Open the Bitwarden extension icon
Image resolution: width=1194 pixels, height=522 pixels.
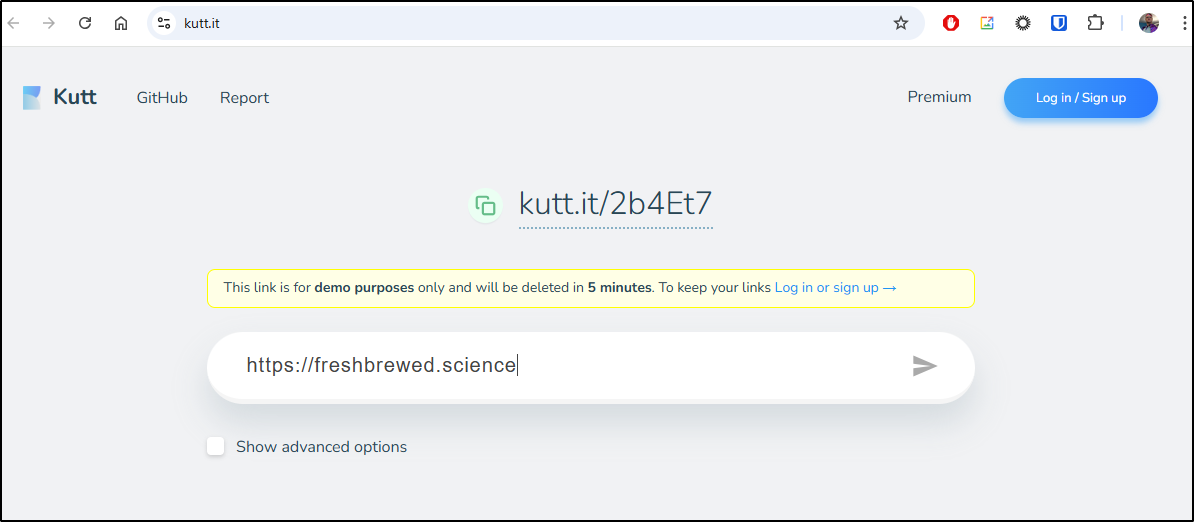(x=1058, y=24)
